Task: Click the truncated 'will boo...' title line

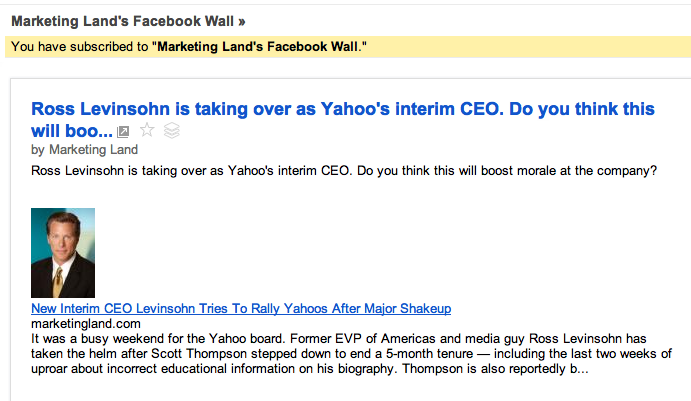Action: pos(72,131)
